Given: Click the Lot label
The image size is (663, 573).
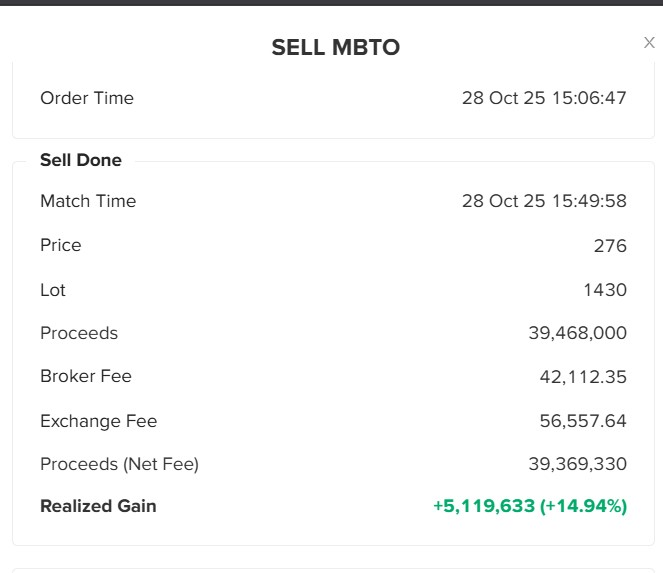Looking at the screenshot, I should [53, 290].
